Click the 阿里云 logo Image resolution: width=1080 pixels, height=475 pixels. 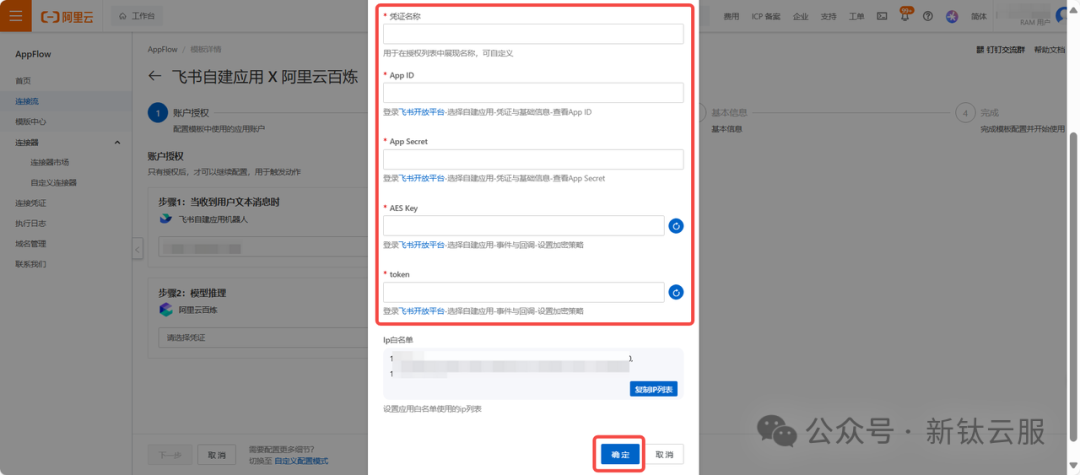67,17
